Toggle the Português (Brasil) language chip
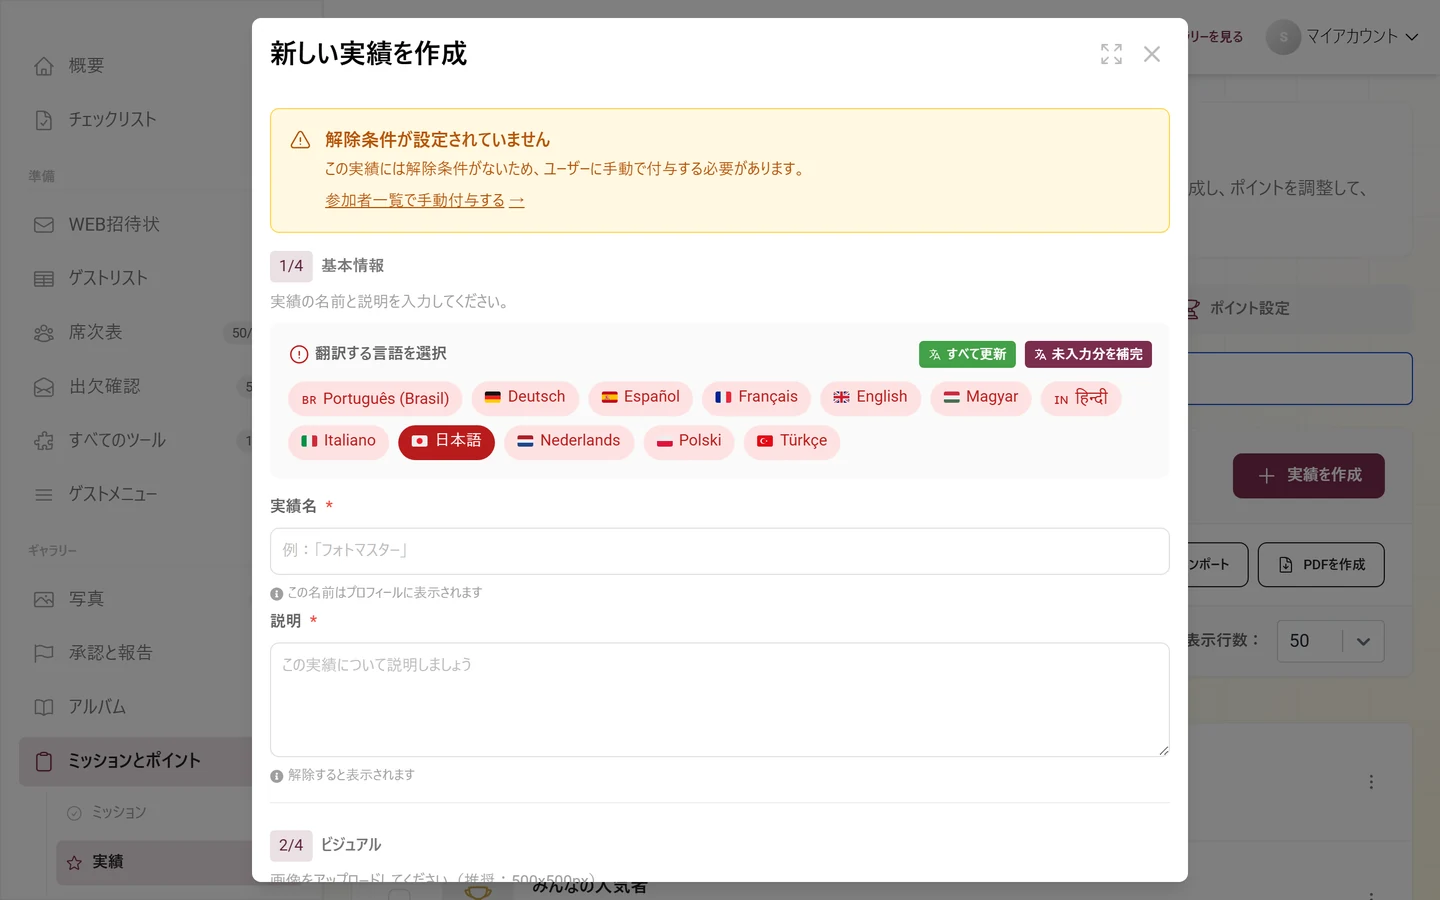Image resolution: width=1440 pixels, height=900 pixels. coord(375,399)
